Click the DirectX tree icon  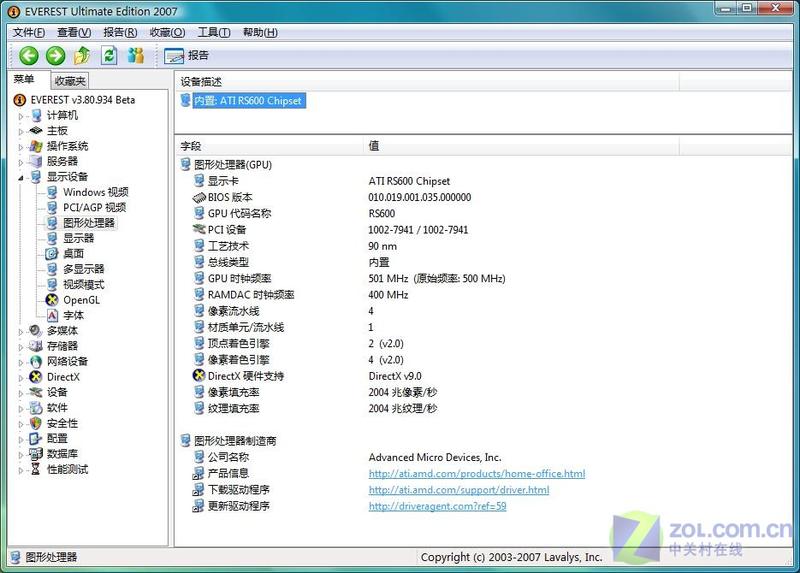click(x=36, y=377)
